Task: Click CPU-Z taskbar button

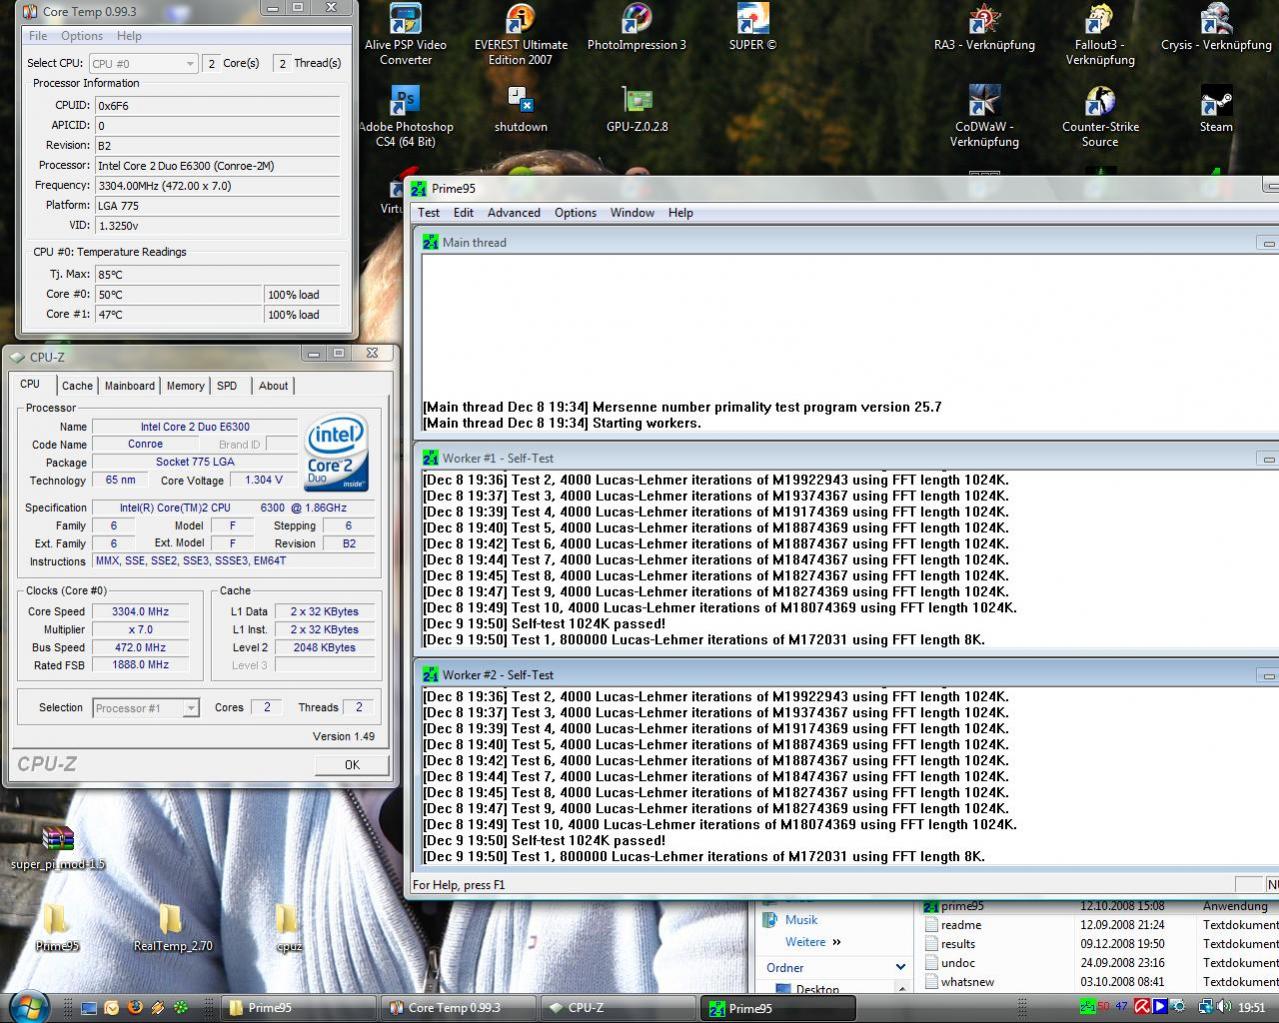Action: click(x=619, y=1008)
